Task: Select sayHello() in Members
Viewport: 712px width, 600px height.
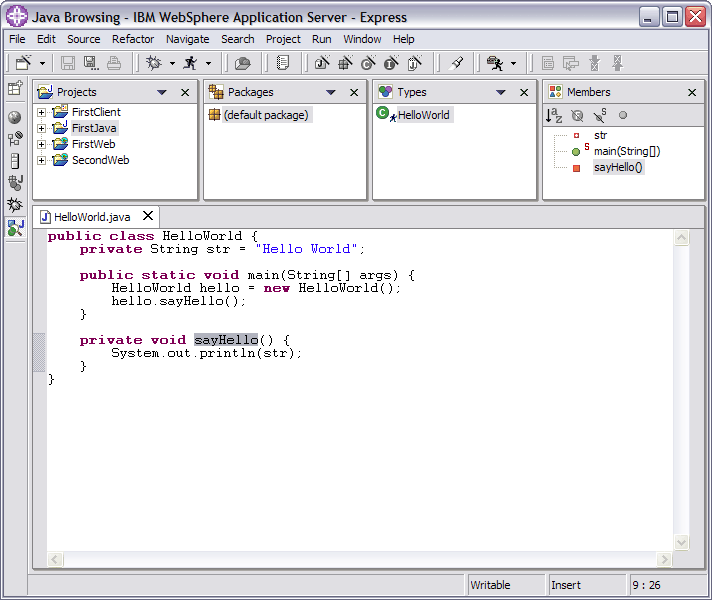Action: click(x=618, y=168)
